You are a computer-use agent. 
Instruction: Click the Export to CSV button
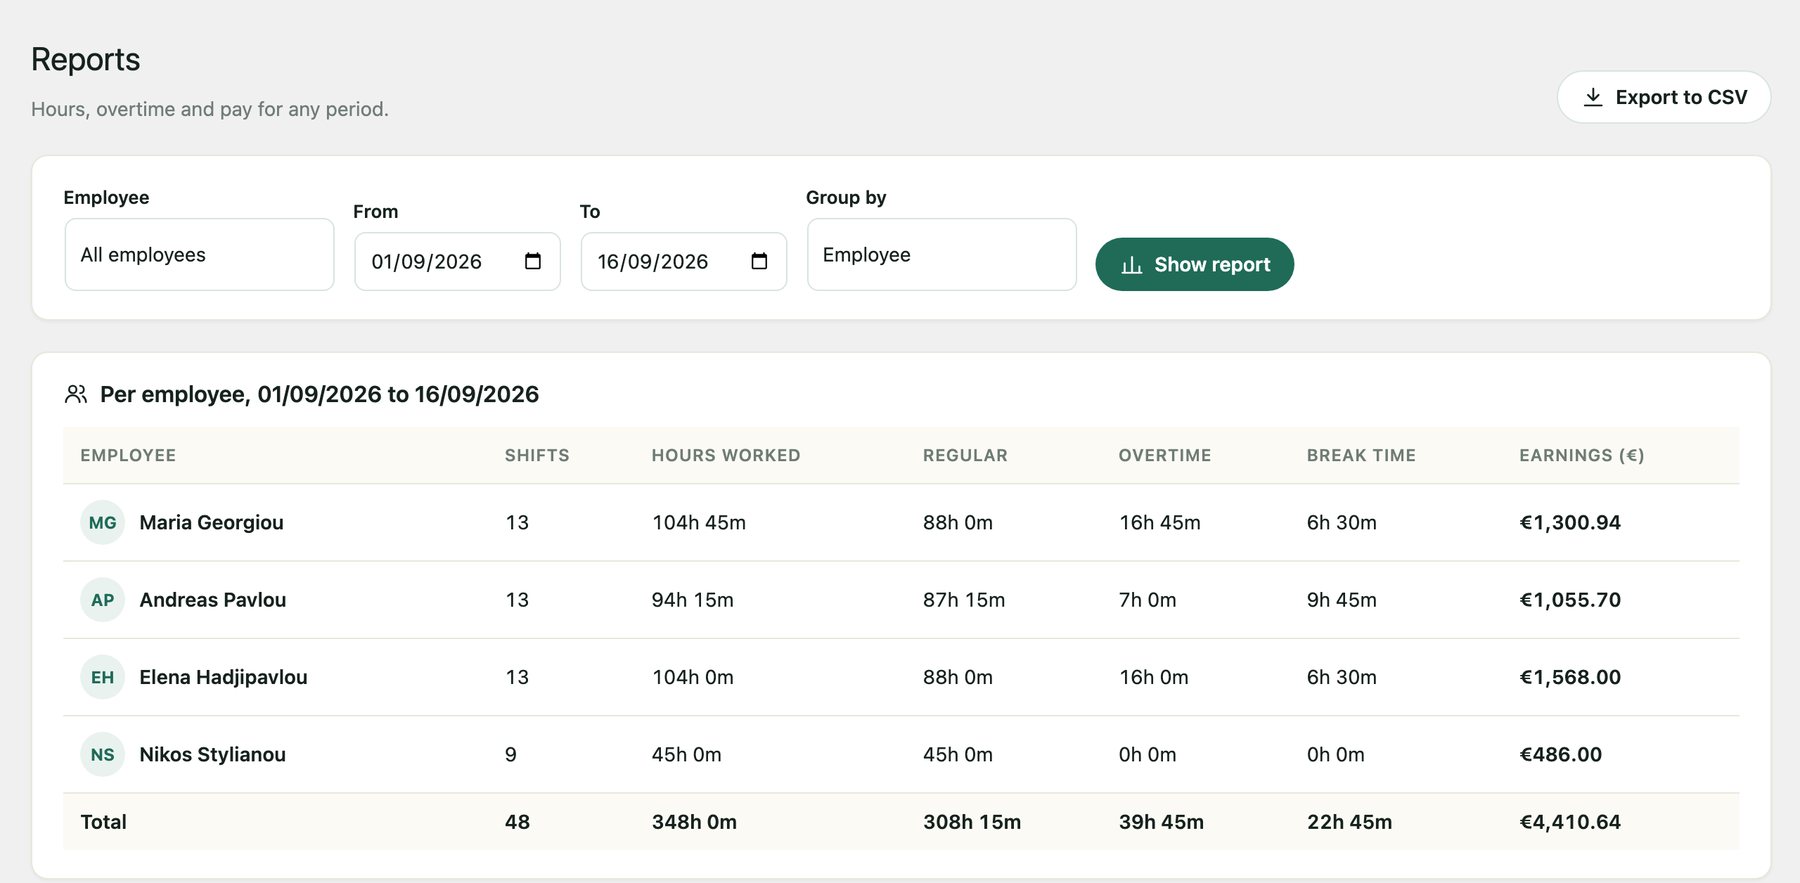point(1663,97)
